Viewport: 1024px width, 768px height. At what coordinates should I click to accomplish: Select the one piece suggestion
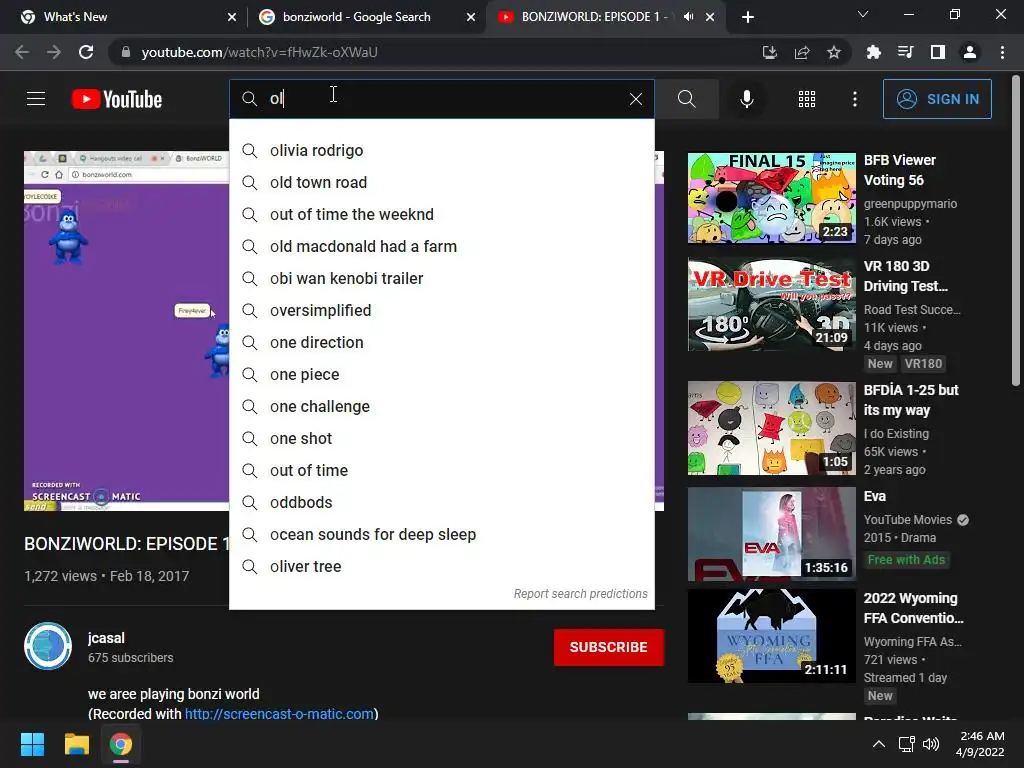[441, 374]
